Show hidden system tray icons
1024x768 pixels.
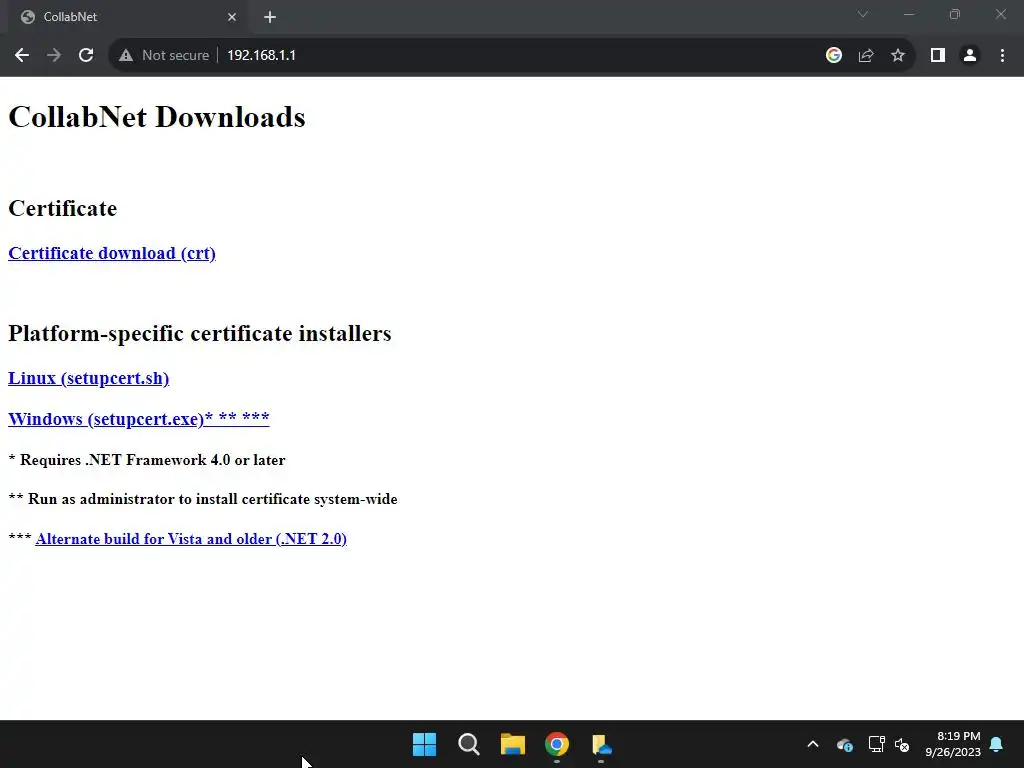point(812,744)
